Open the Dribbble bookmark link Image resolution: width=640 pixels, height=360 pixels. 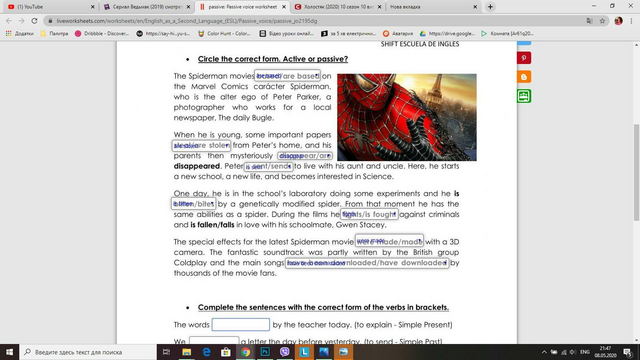click(102, 33)
